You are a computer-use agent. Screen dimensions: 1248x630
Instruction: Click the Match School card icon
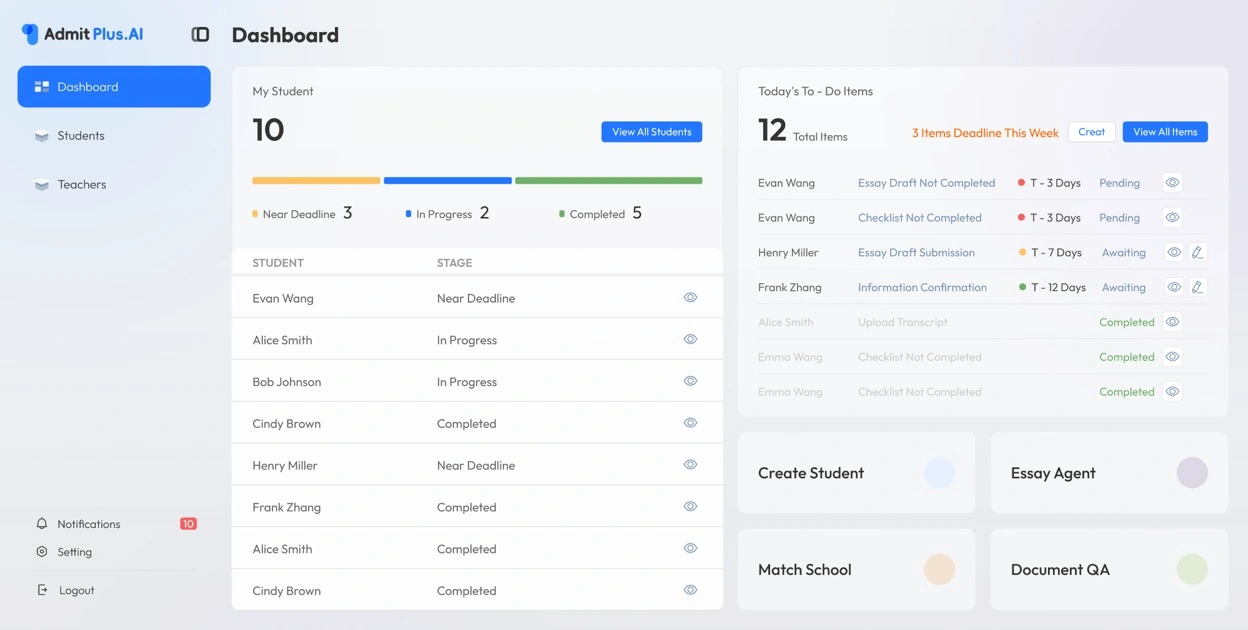coord(939,568)
